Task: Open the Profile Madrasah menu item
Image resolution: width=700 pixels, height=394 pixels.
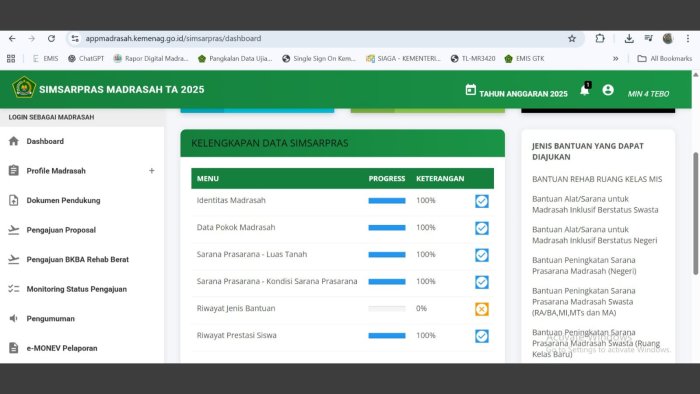Action: tap(82, 170)
